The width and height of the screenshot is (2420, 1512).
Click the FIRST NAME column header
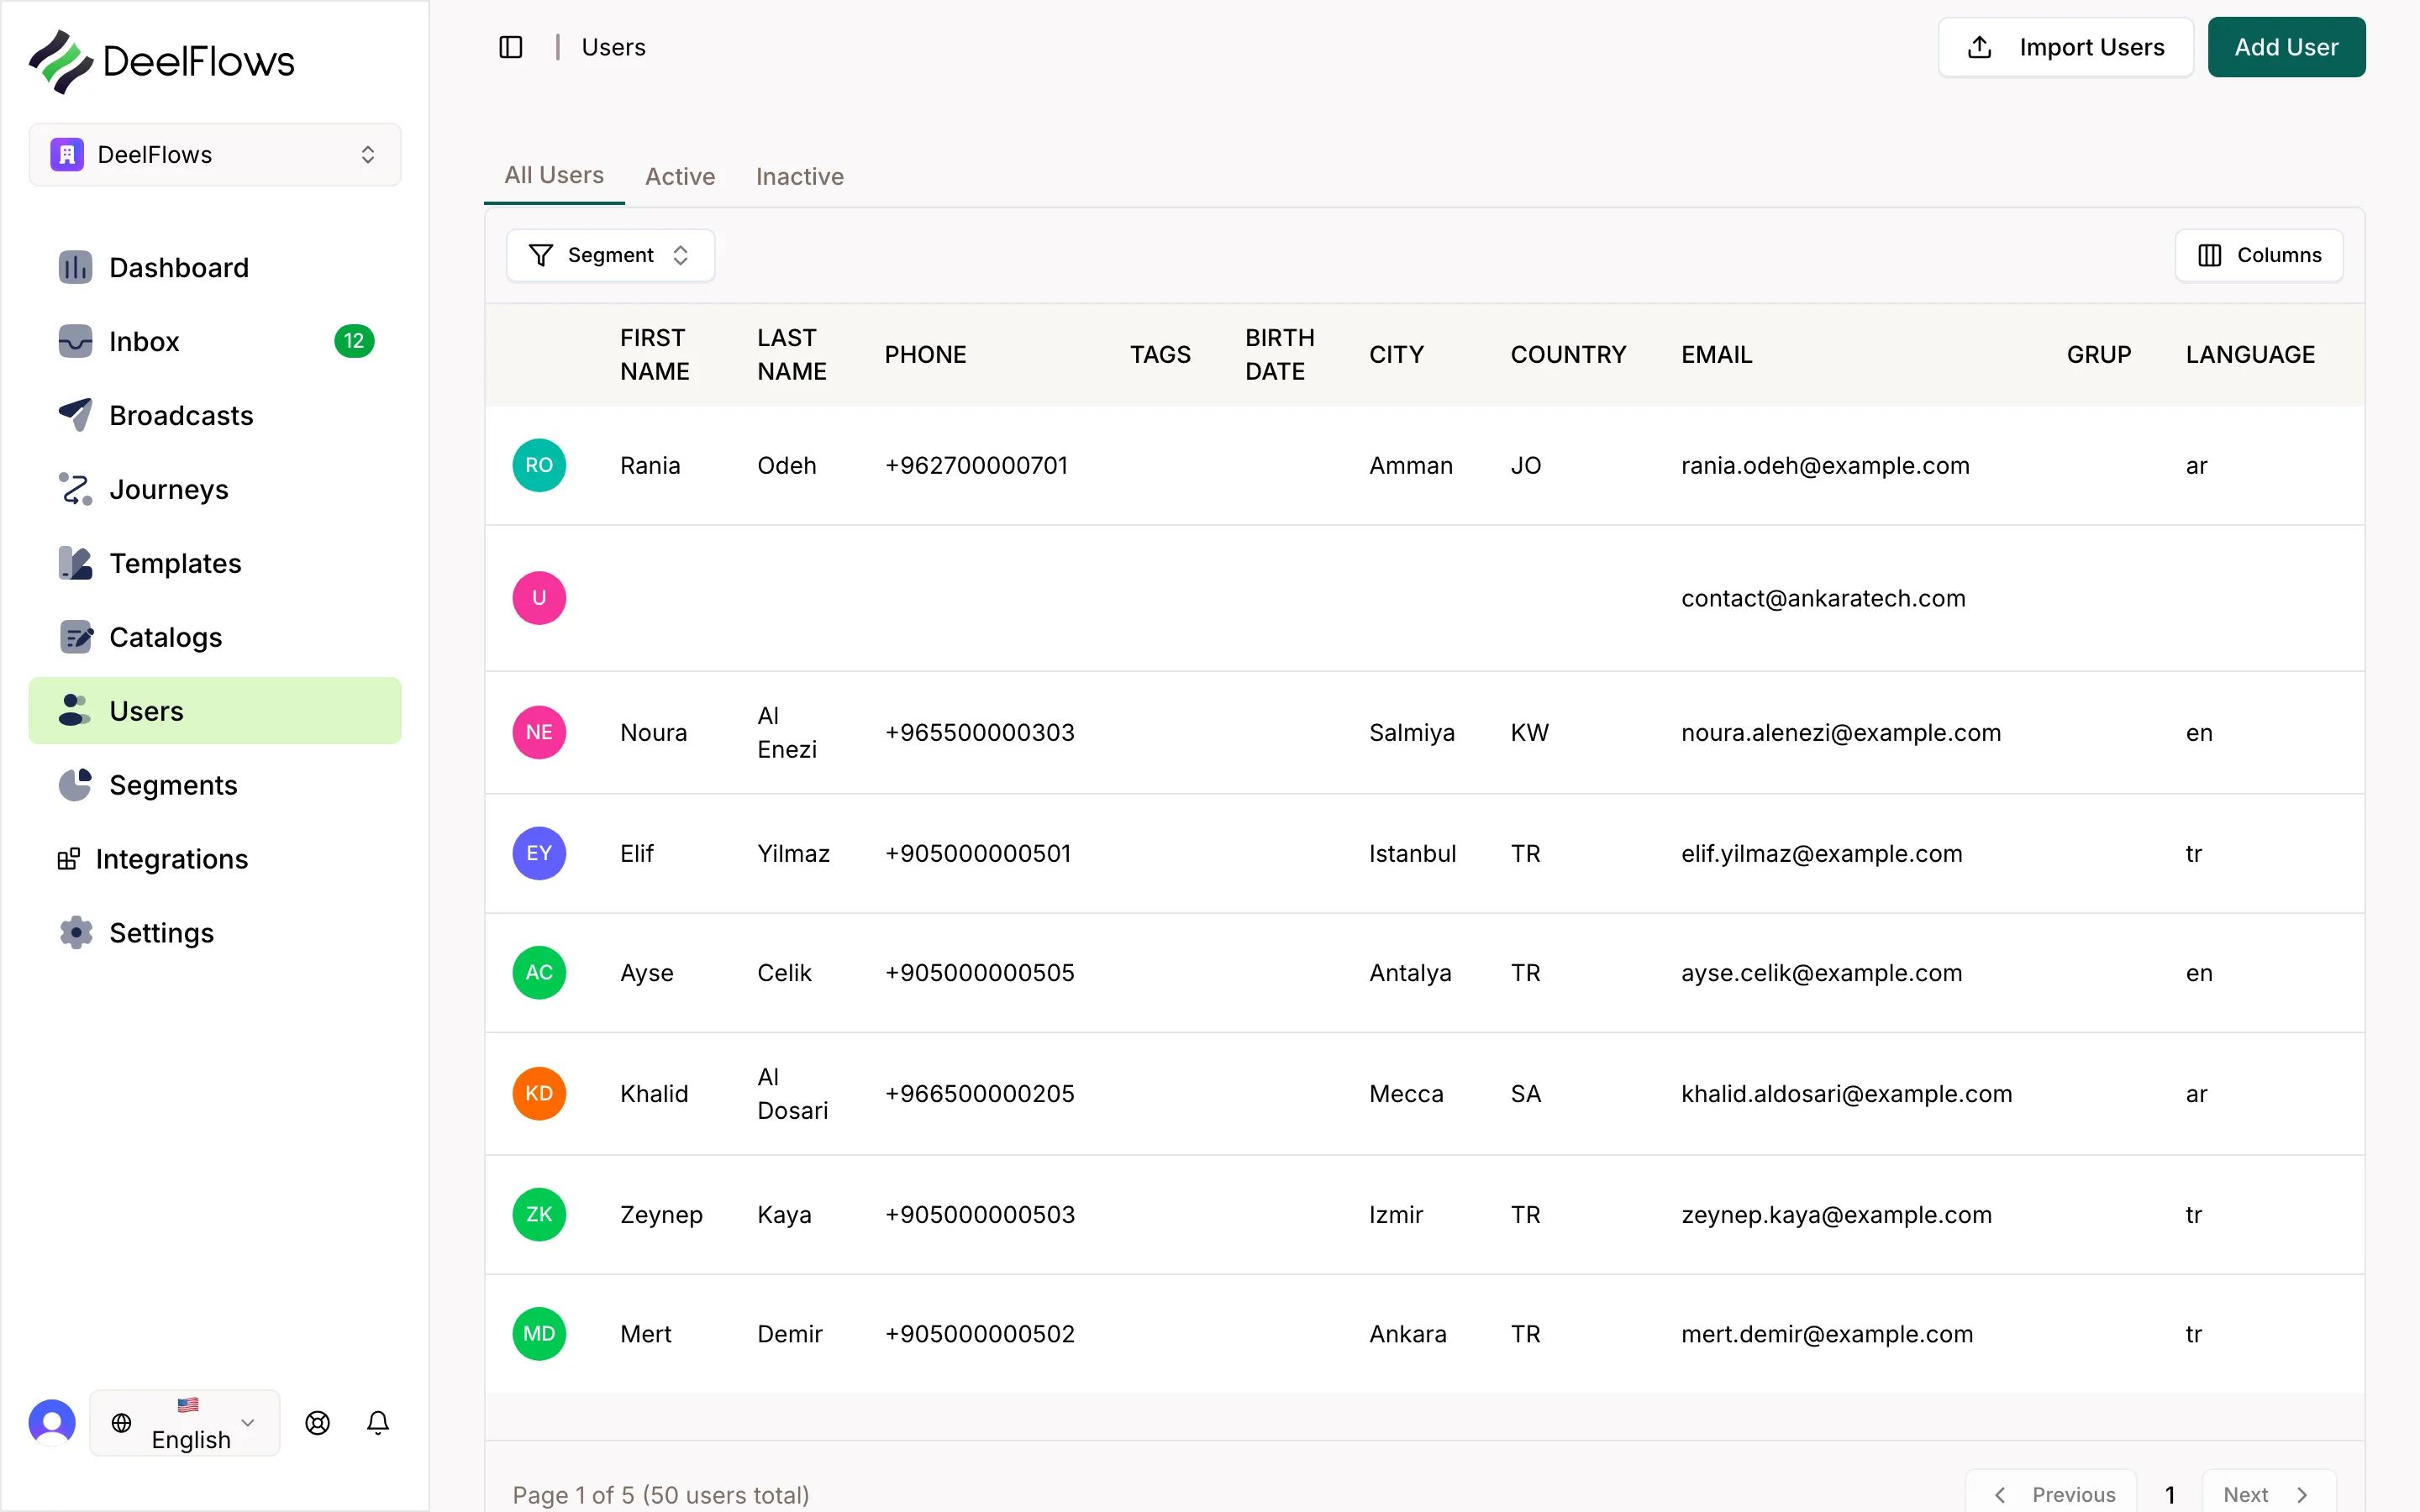pos(655,354)
